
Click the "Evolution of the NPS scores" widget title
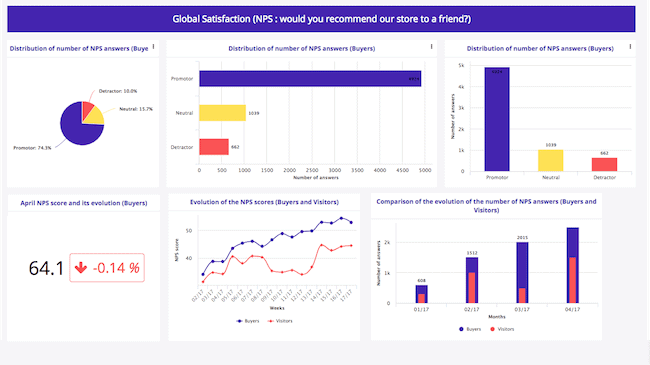pyautogui.click(x=264, y=202)
